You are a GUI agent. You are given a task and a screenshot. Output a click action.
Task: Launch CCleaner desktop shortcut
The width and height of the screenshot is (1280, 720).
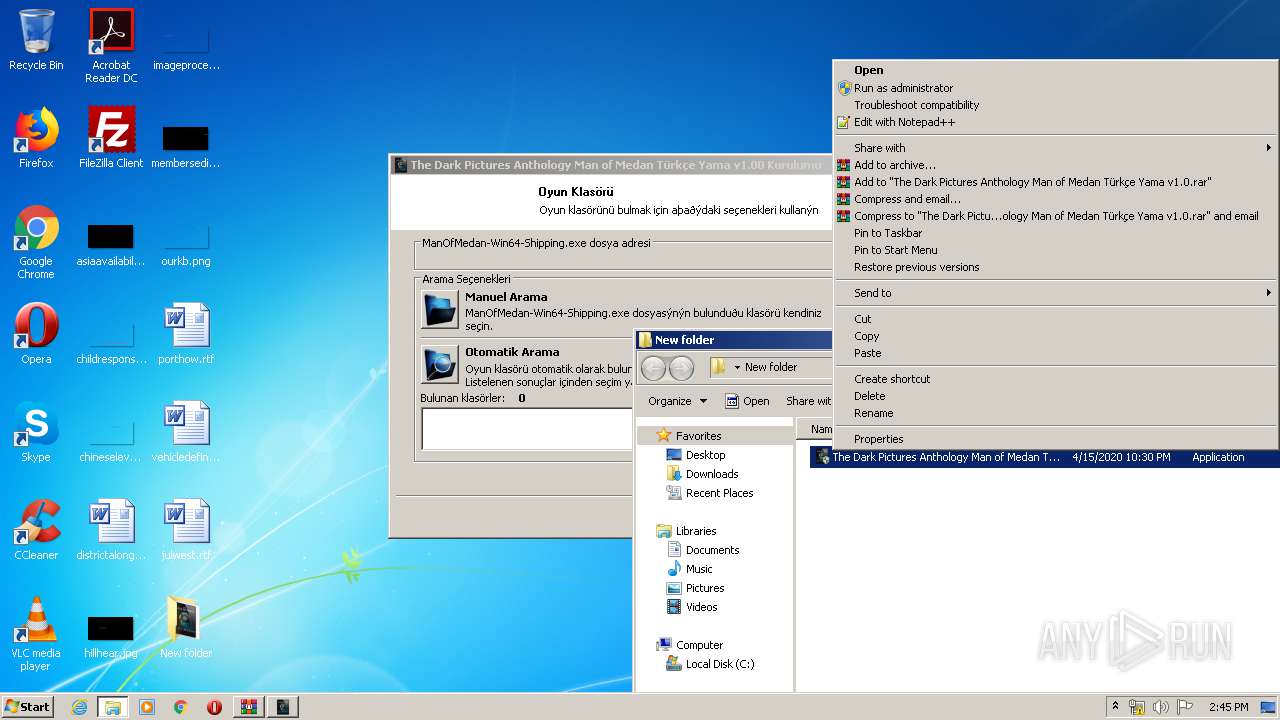36,530
